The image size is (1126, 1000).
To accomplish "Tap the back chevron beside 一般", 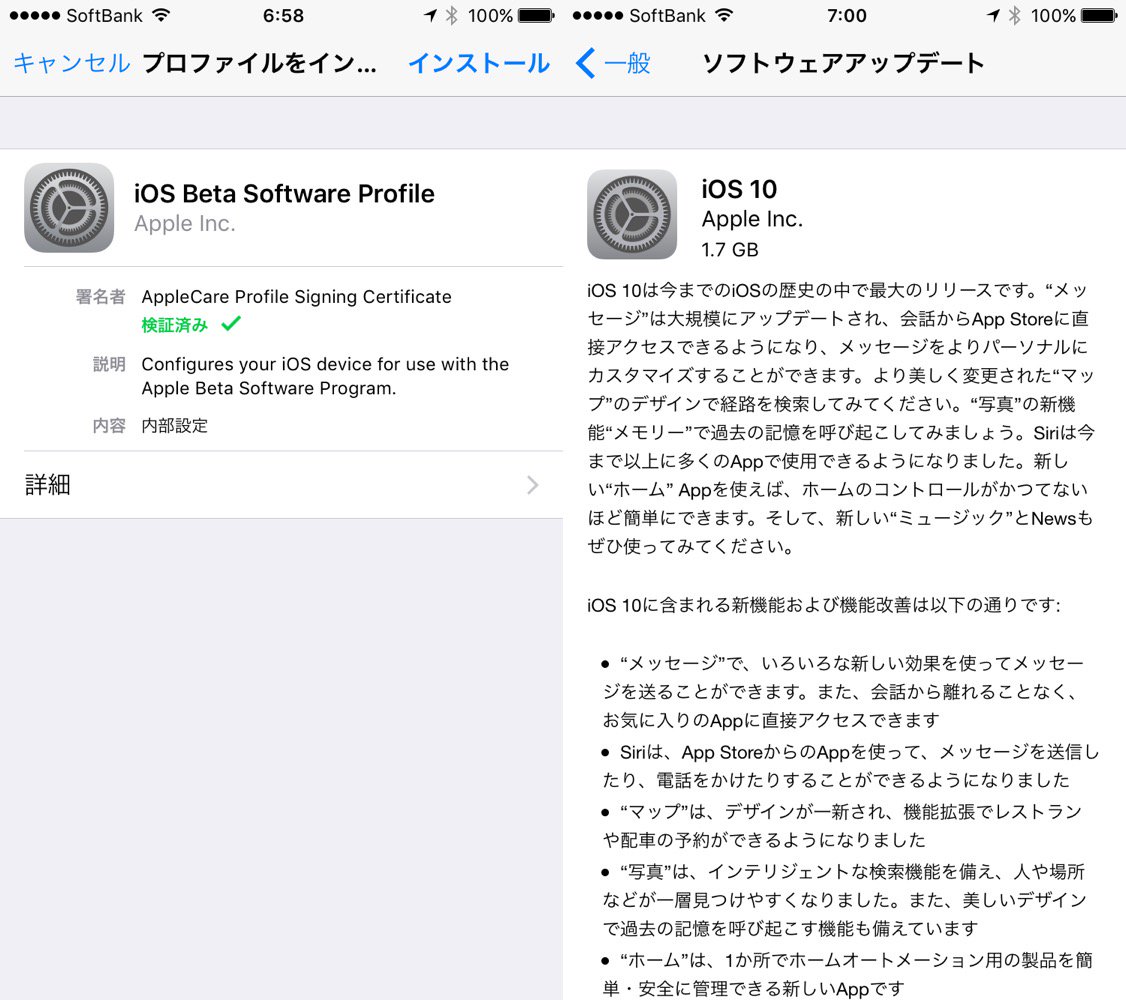I will tap(585, 63).
